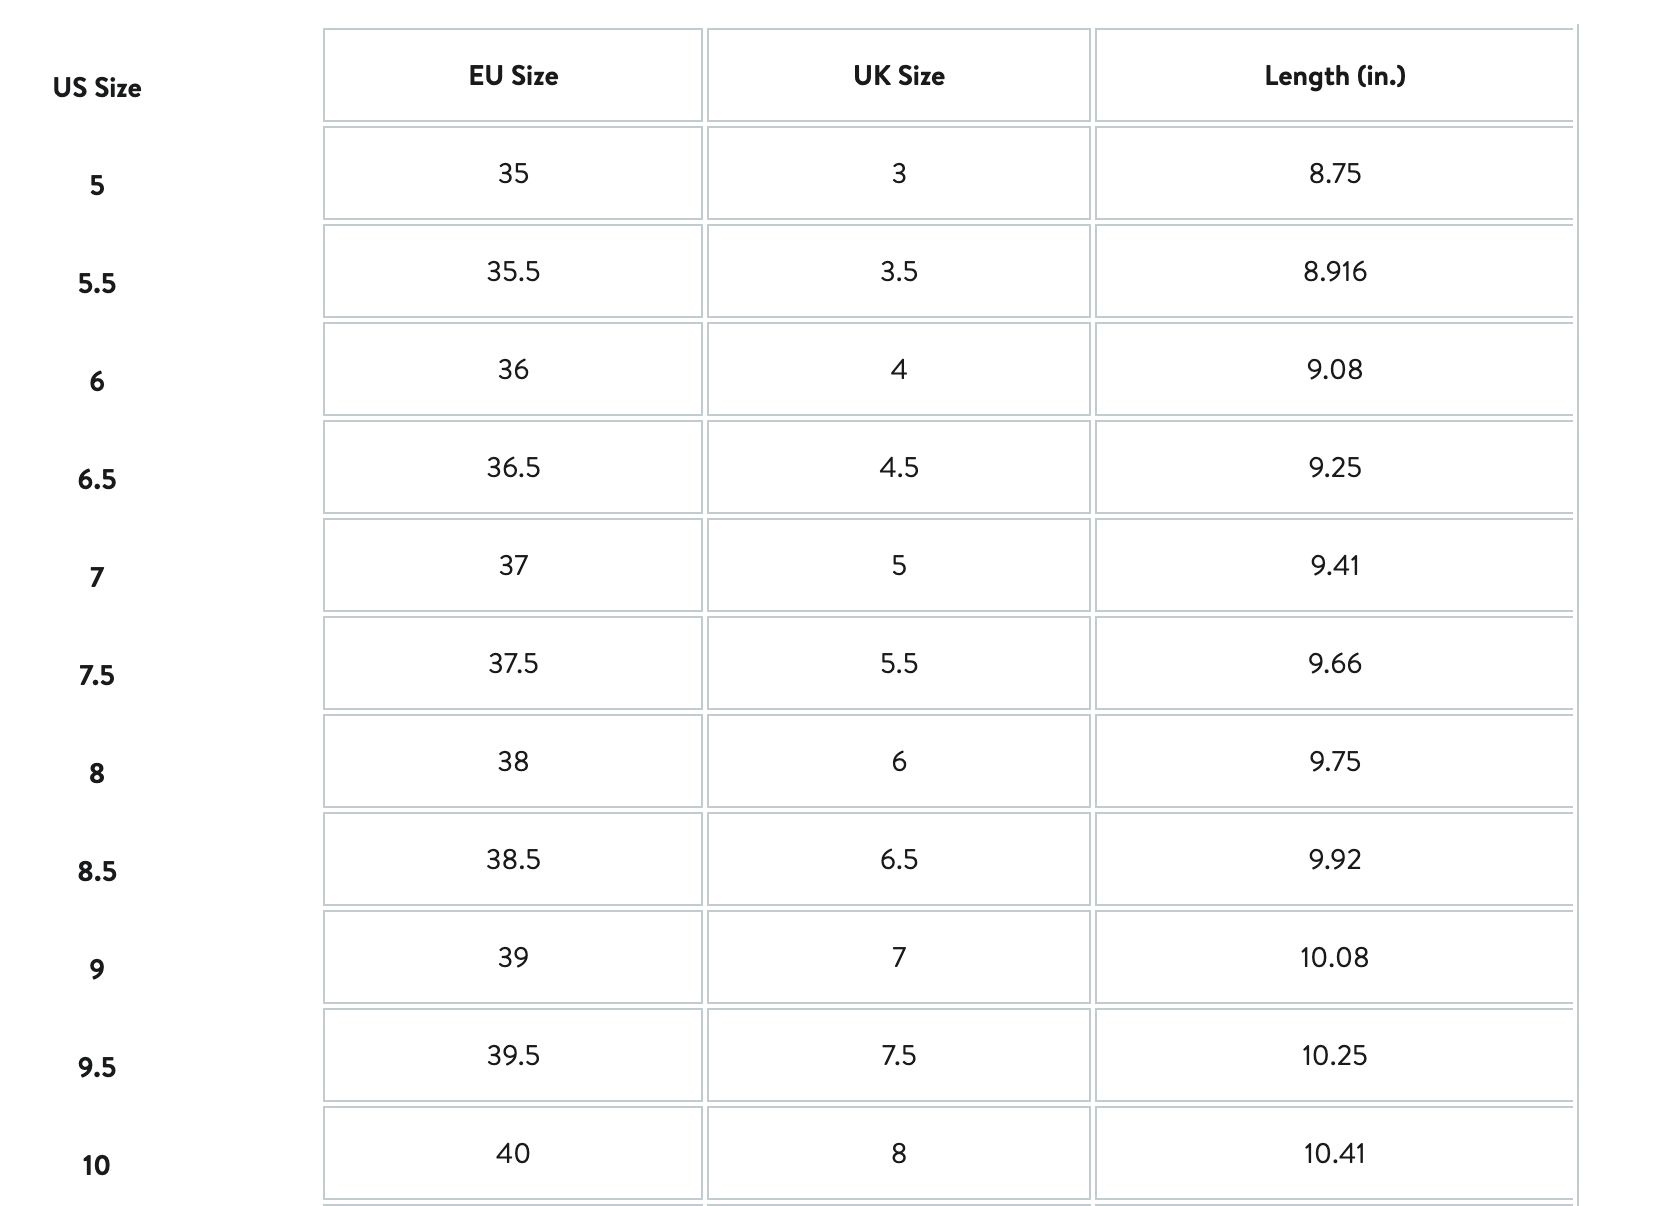Viewport: 1658px width, 1206px height.
Task: Select the EU size 40 cell
Action: pyautogui.click(x=513, y=1153)
